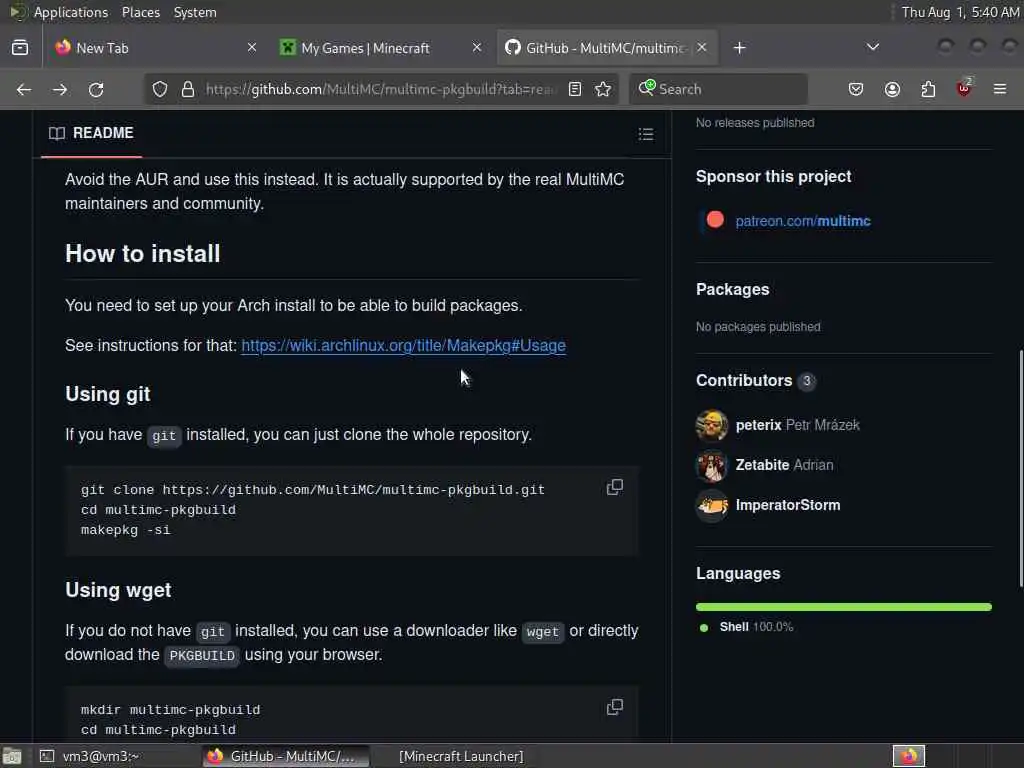Switch to GitHub MultiMC taskbar window
The image size is (1024, 768).
pos(285,756)
